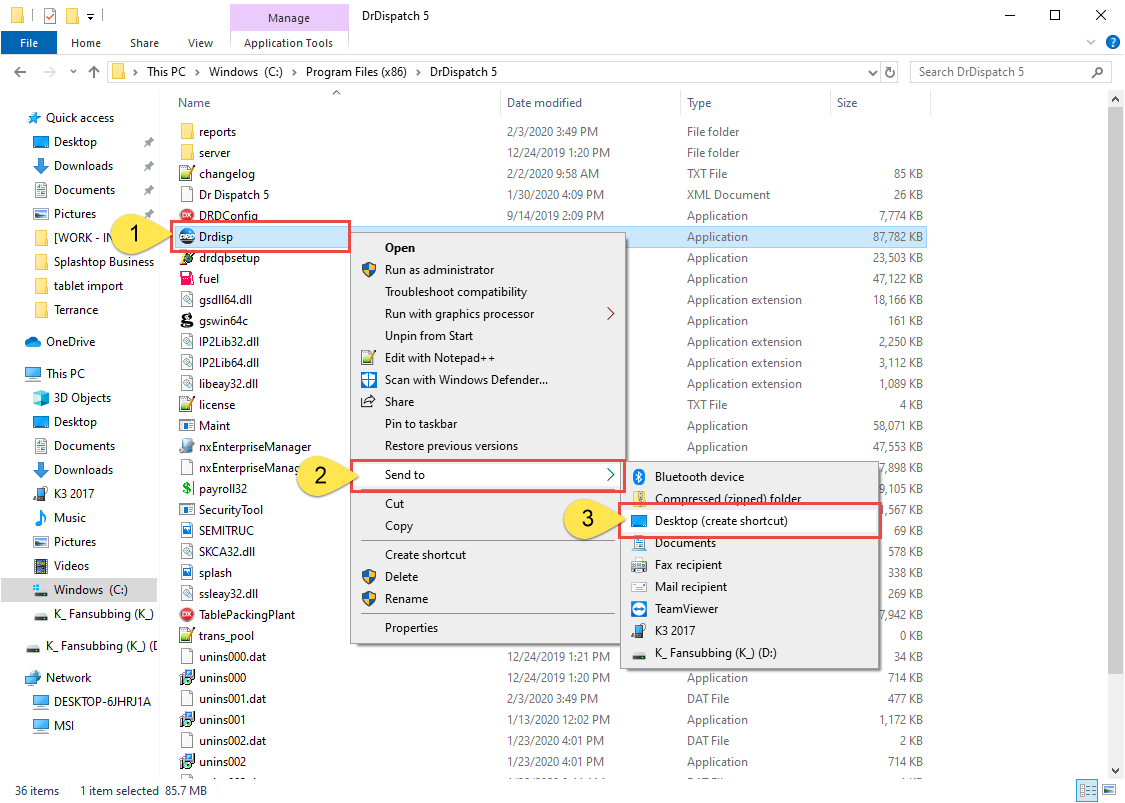Click 'libeay32.dll' file name
1125x803 pixels.
(x=228, y=384)
